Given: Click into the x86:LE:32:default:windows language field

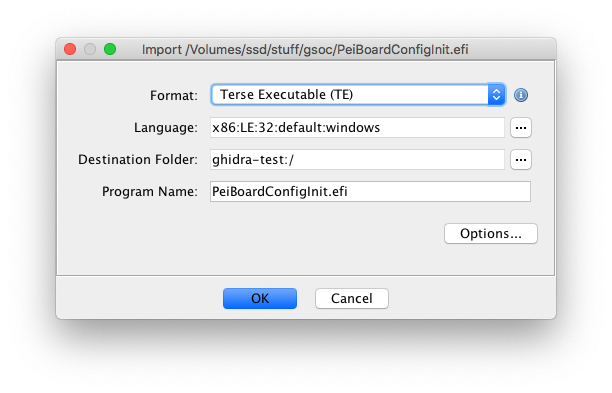Looking at the screenshot, I should click(x=357, y=128).
